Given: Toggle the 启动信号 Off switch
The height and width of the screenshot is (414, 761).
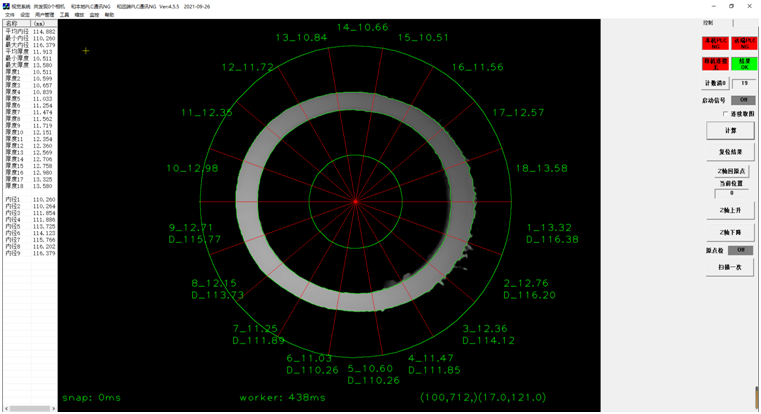Looking at the screenshot, I should coord(741,100).
